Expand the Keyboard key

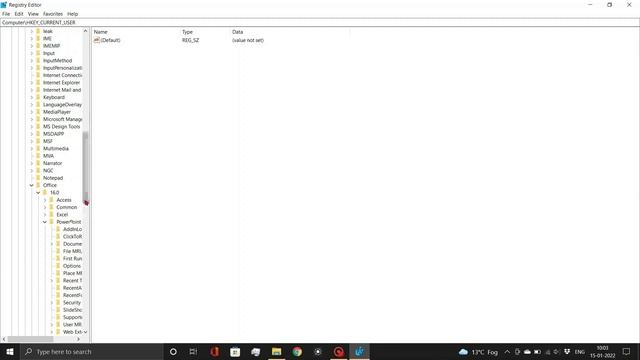[32, 98]
